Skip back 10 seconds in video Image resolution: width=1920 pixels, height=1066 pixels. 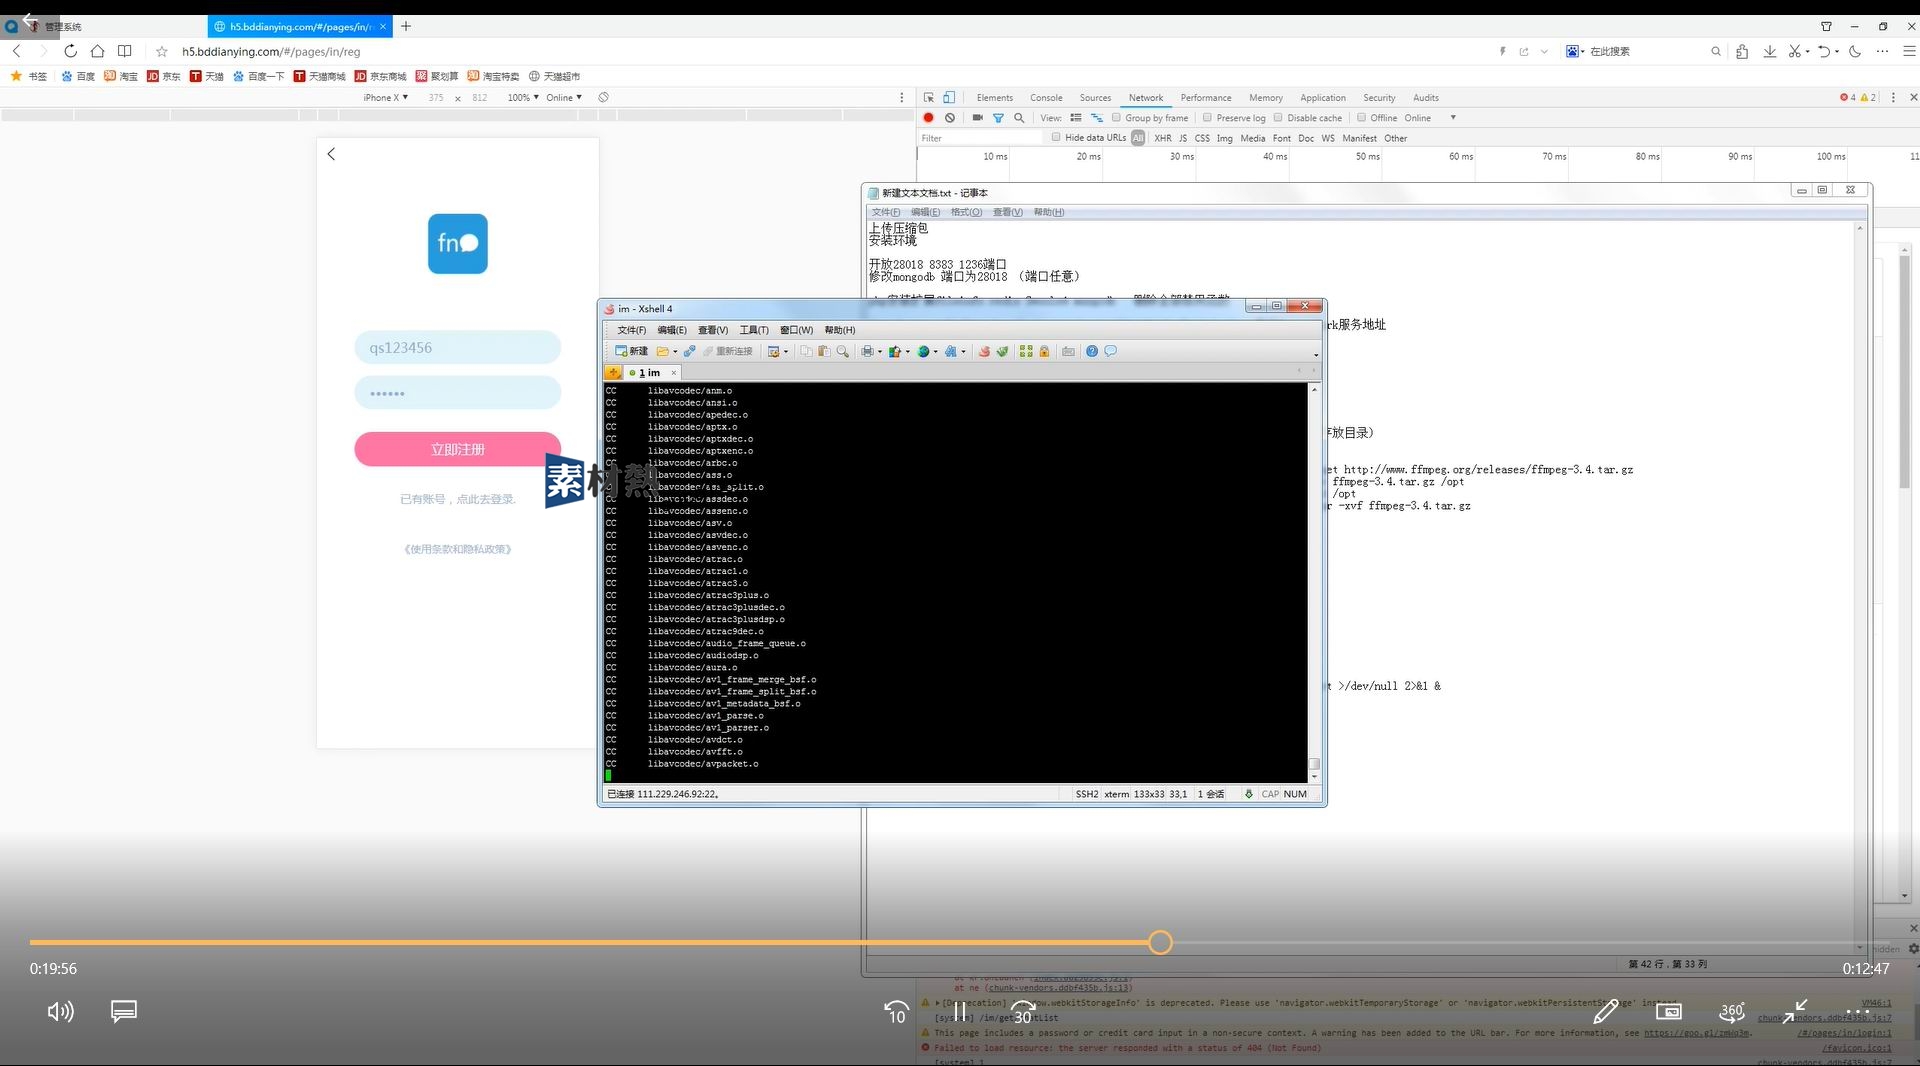coord(896,1013)
